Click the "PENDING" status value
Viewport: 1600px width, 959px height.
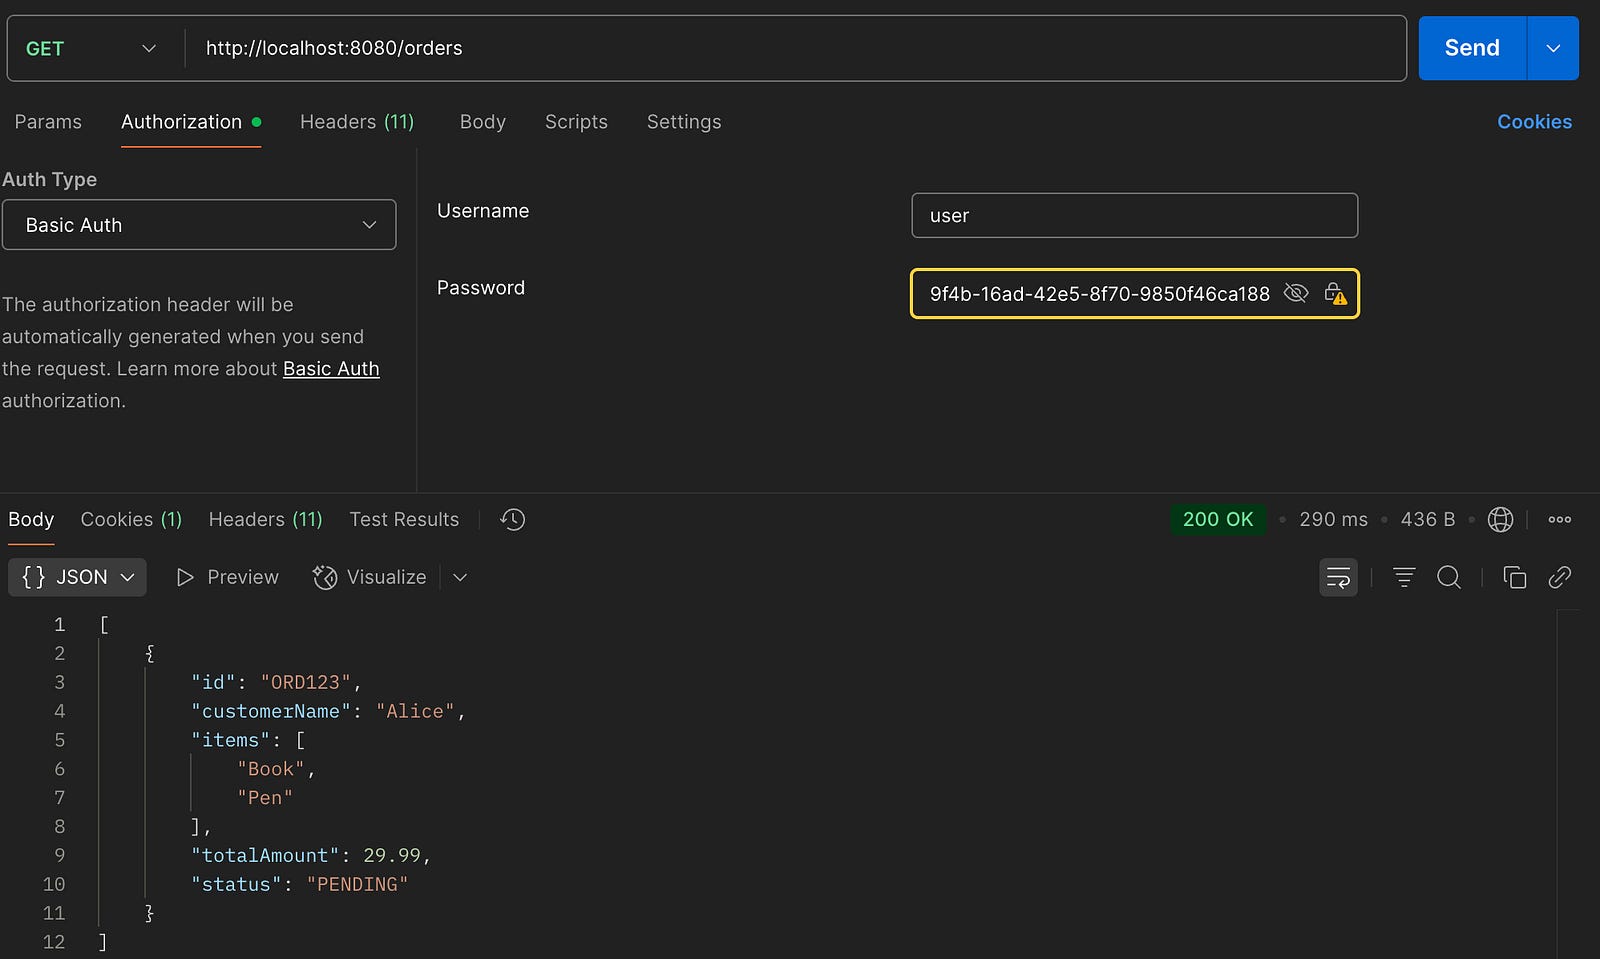pos(357,885)
